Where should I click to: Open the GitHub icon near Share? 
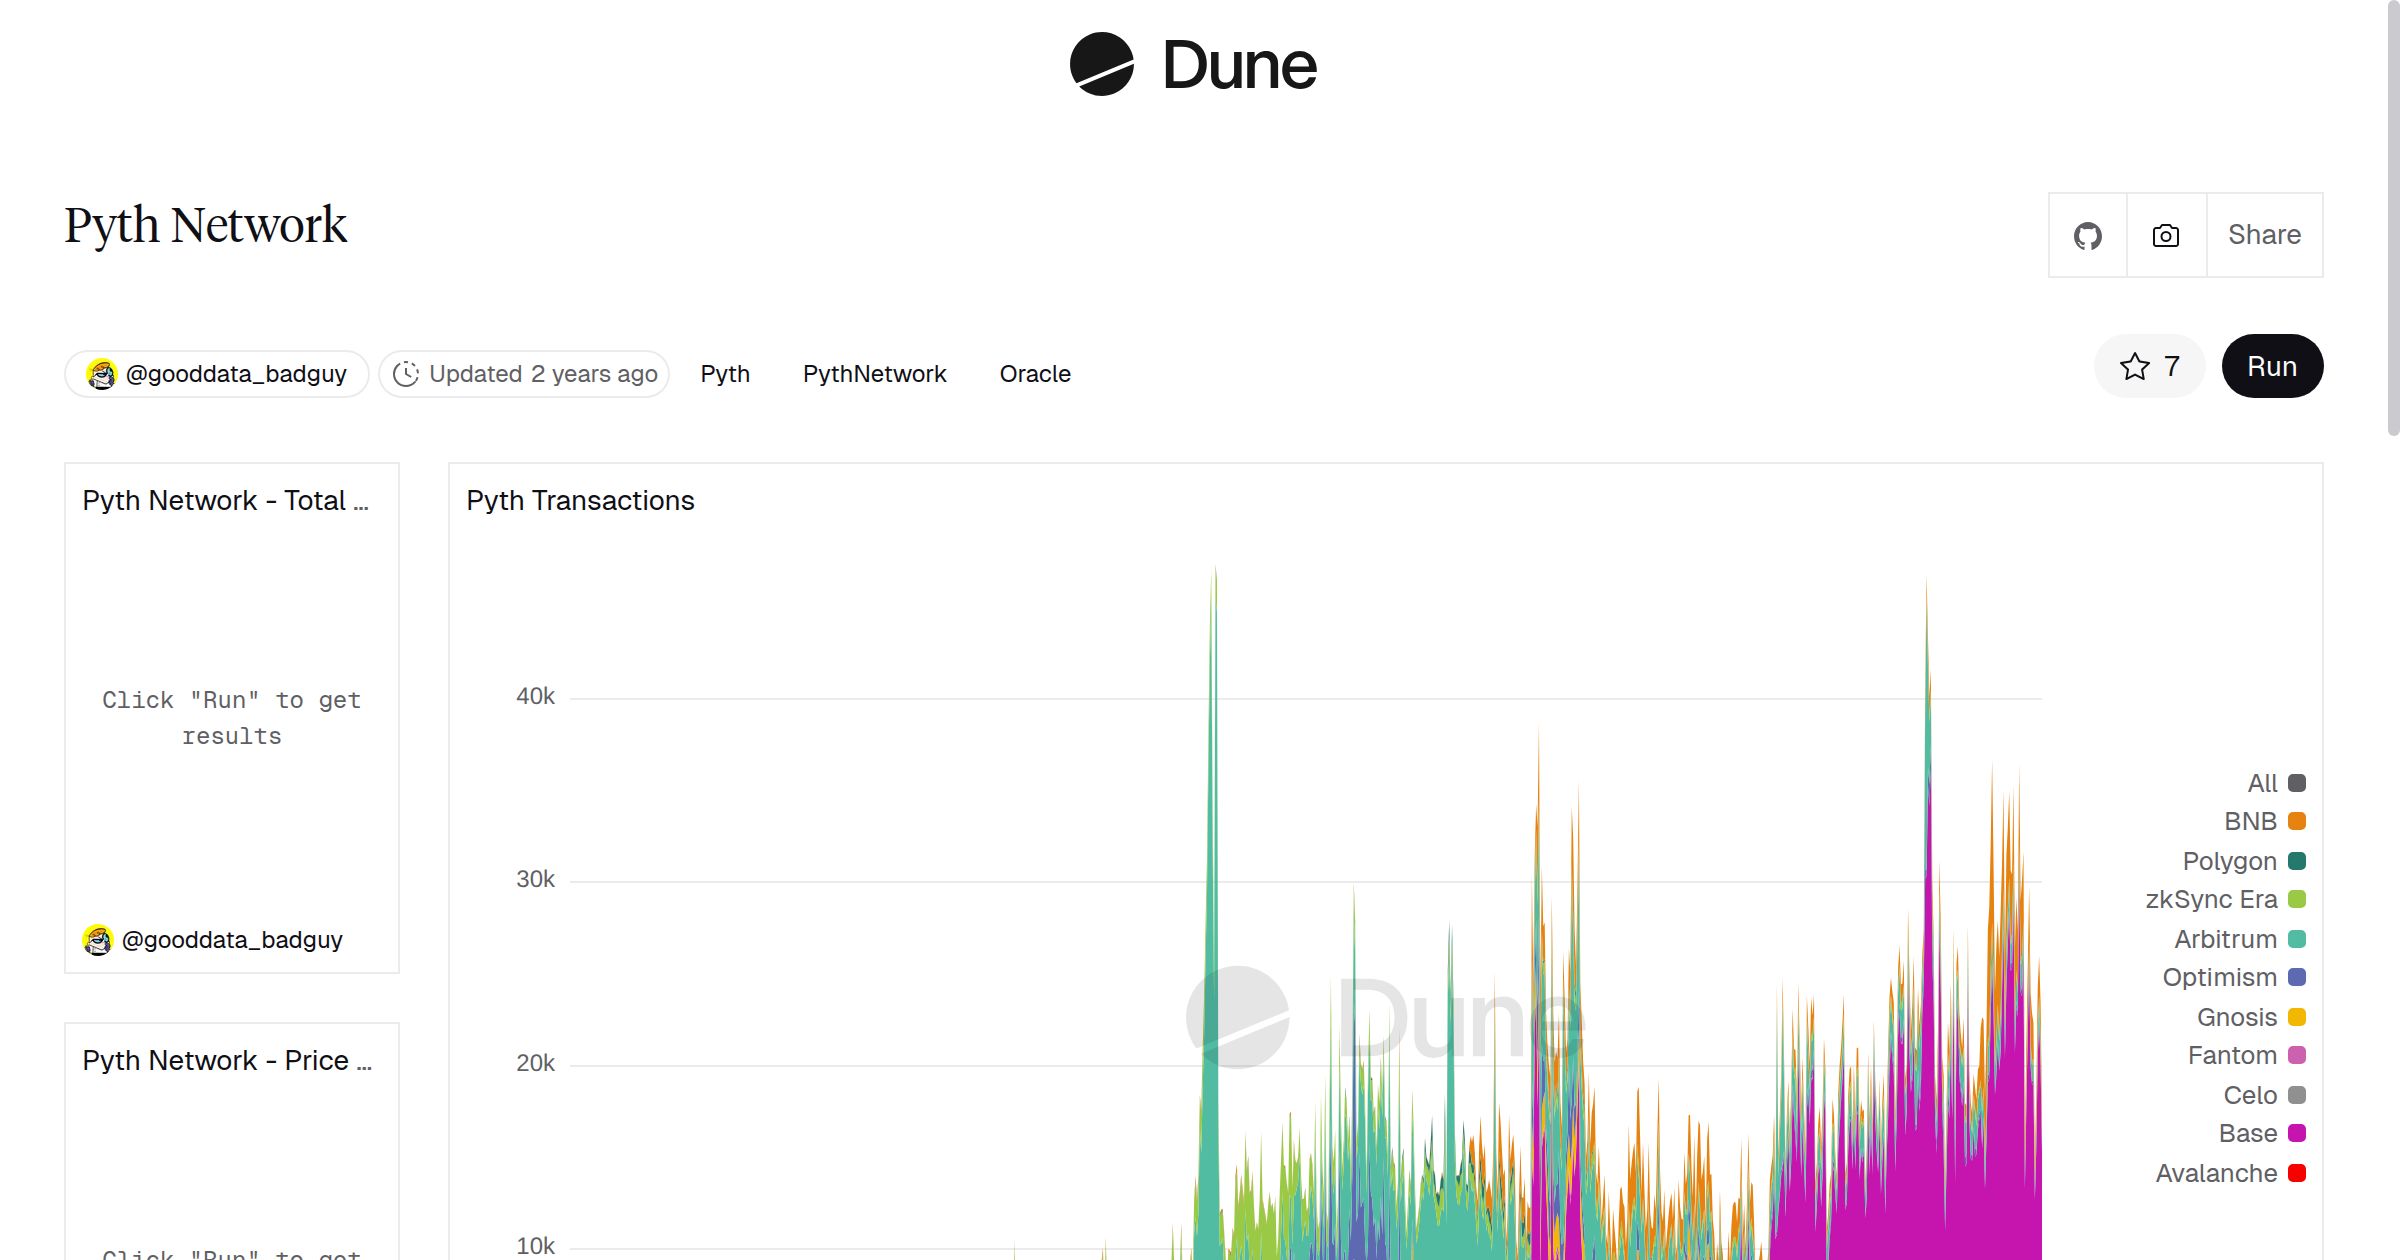pos(2088,235)
